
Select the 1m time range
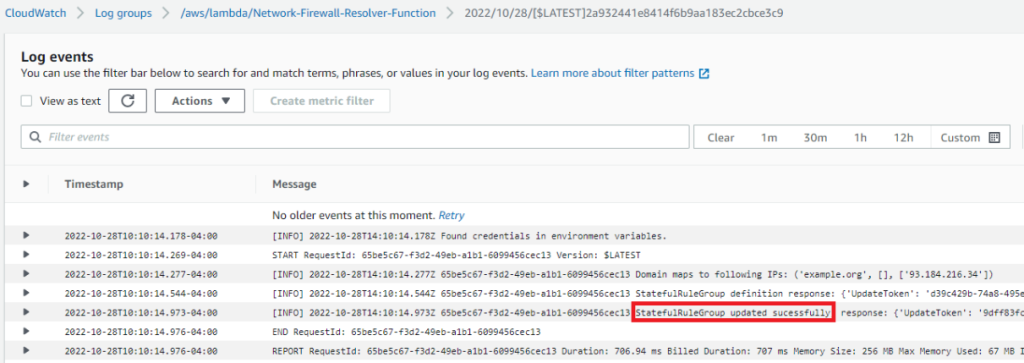pyautogui.click(x=769, y=138)
